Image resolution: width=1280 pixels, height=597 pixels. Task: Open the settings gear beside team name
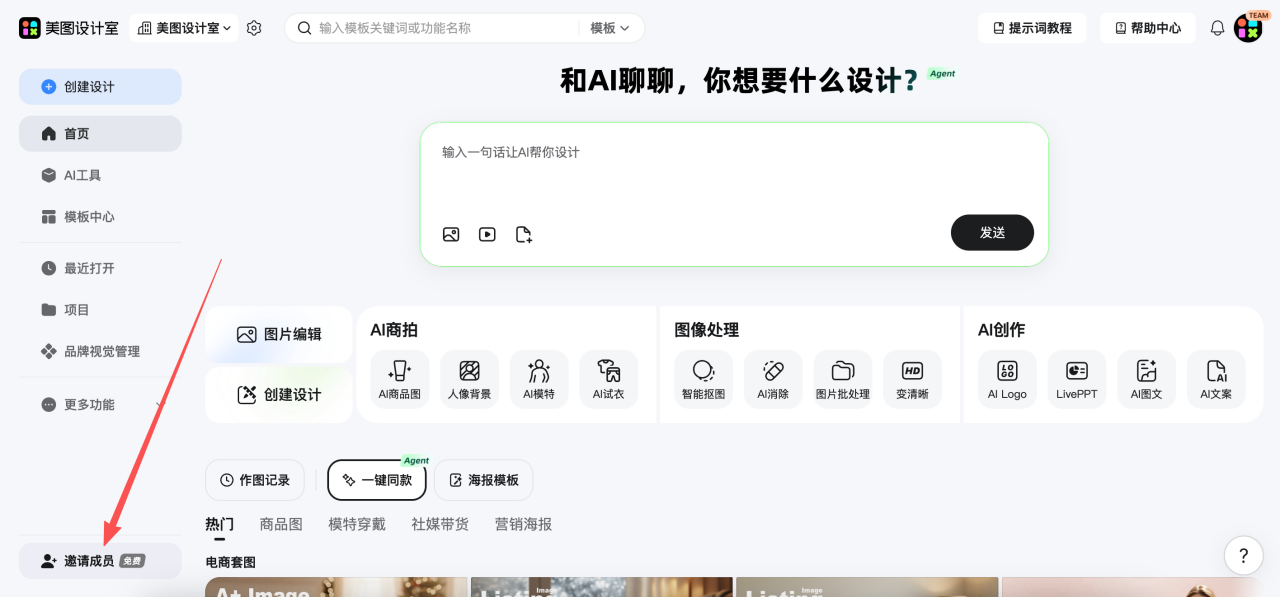click(254, 28)
